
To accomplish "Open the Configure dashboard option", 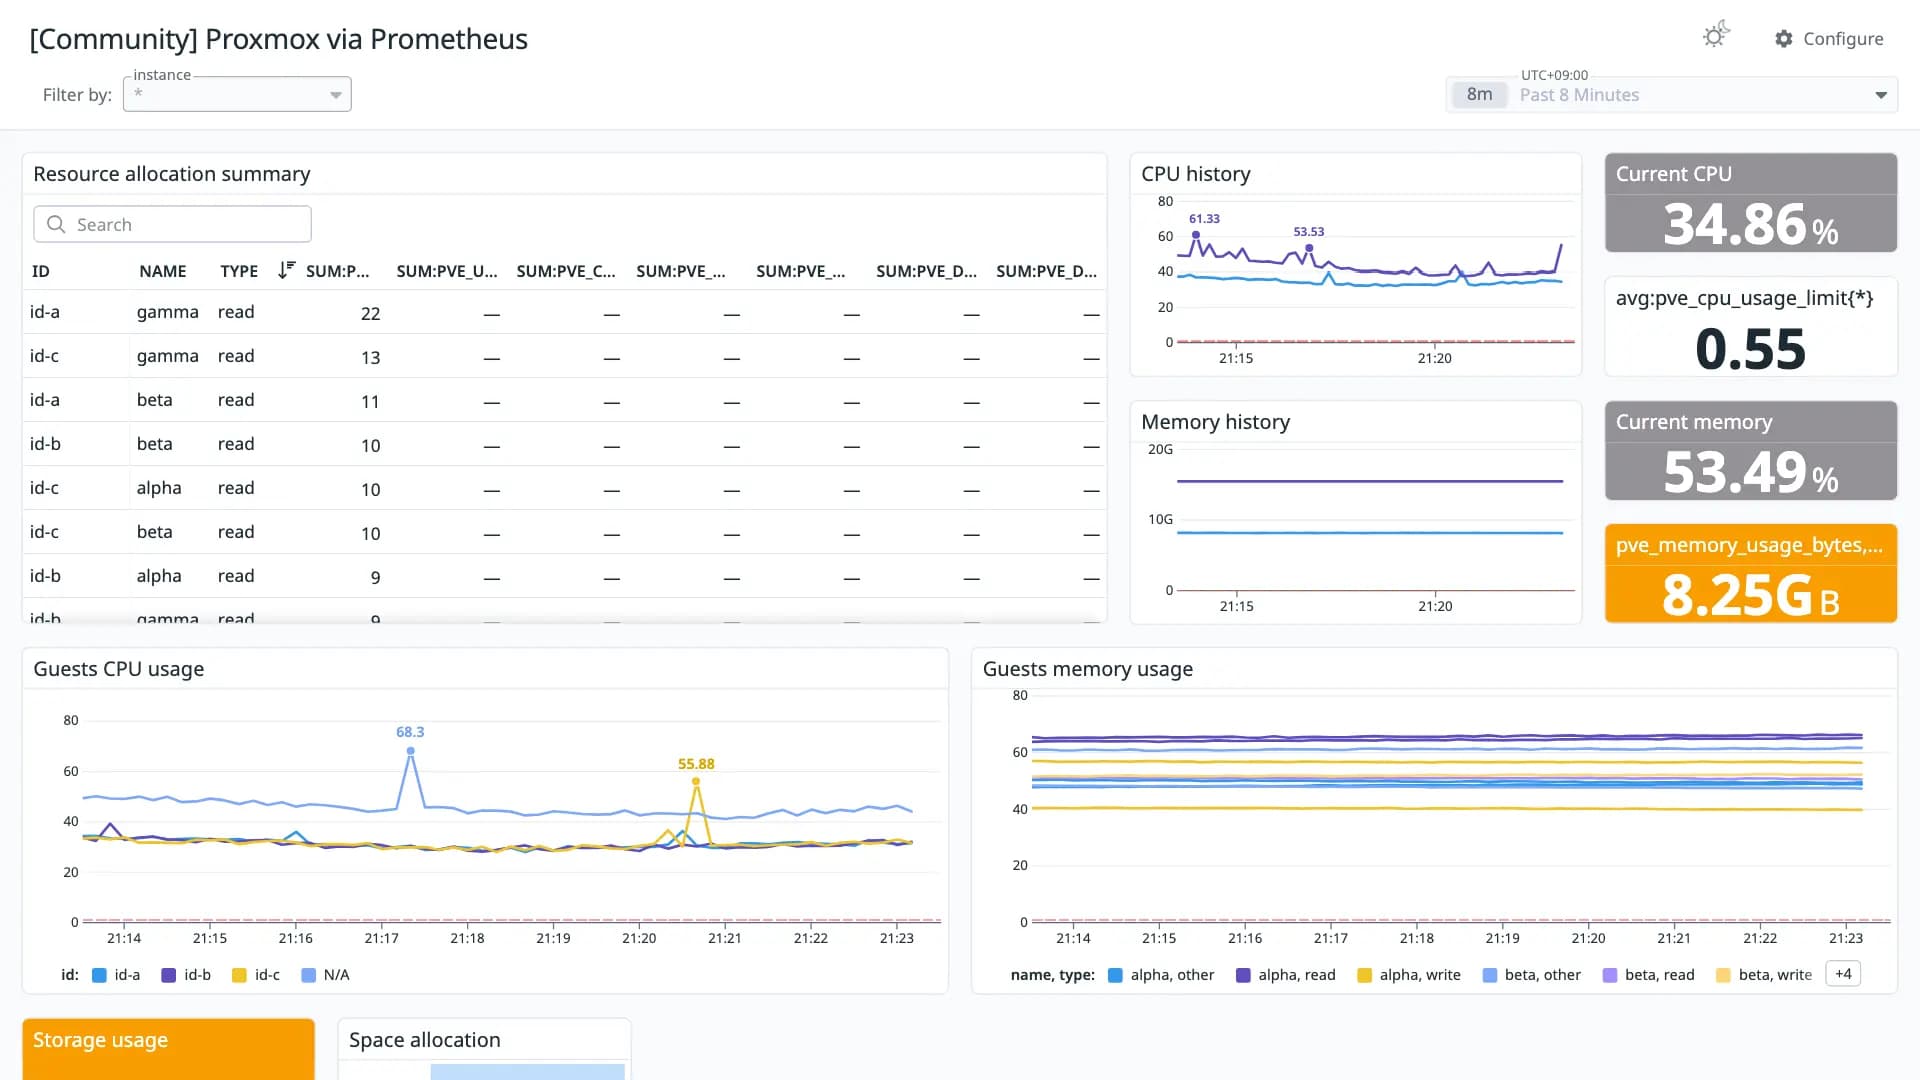I will (1829, 38).
